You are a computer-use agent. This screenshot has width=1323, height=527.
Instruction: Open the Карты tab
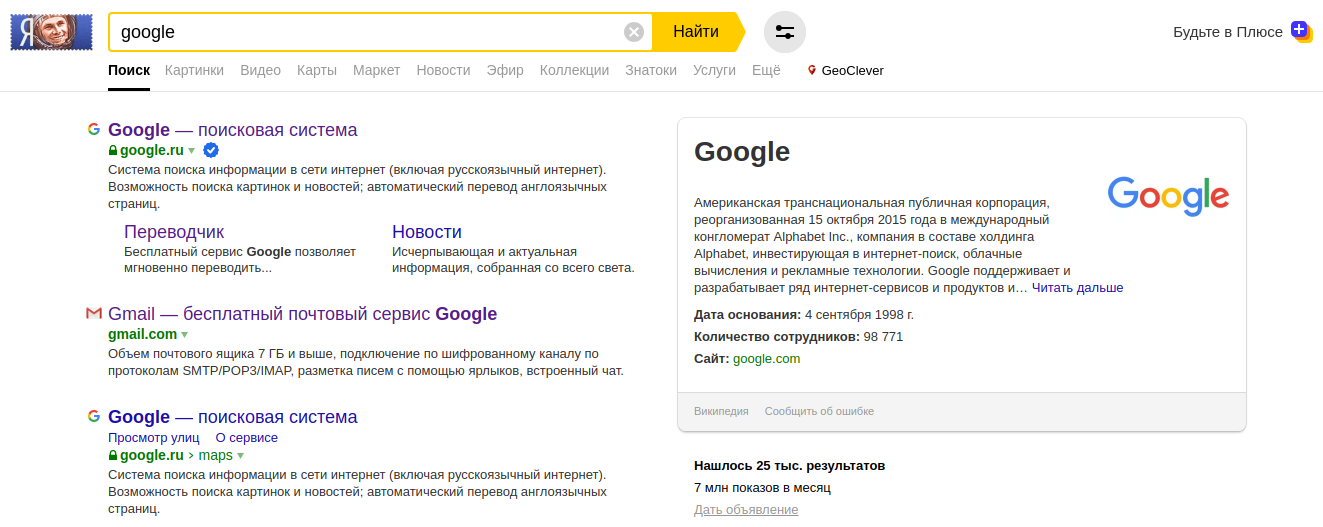(317, 71)
